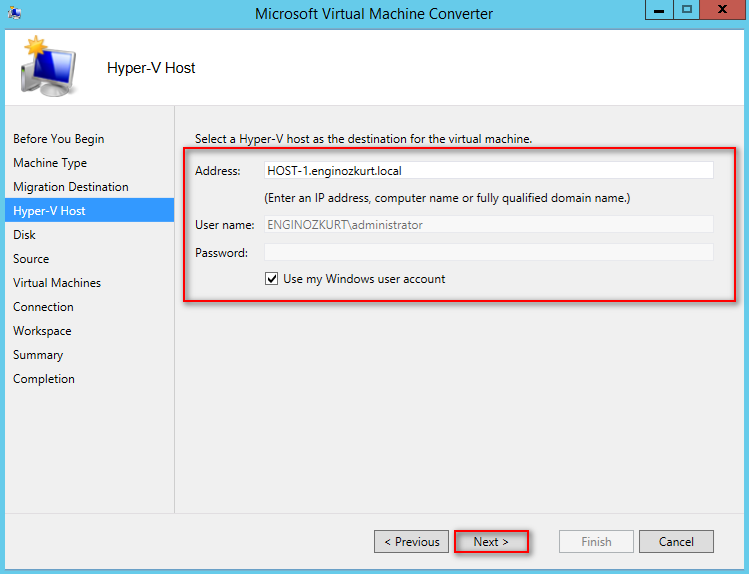Click the Hyper-V Host page heading
Image resolution: width=749 pixels, height=574 pixels.
[151, 68]
